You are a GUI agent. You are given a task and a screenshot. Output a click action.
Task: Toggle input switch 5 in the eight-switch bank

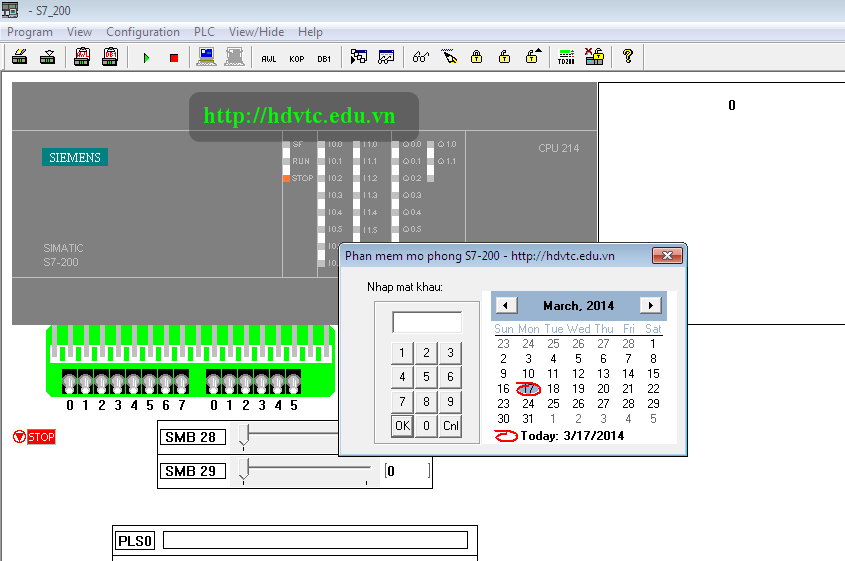(150, 382)
